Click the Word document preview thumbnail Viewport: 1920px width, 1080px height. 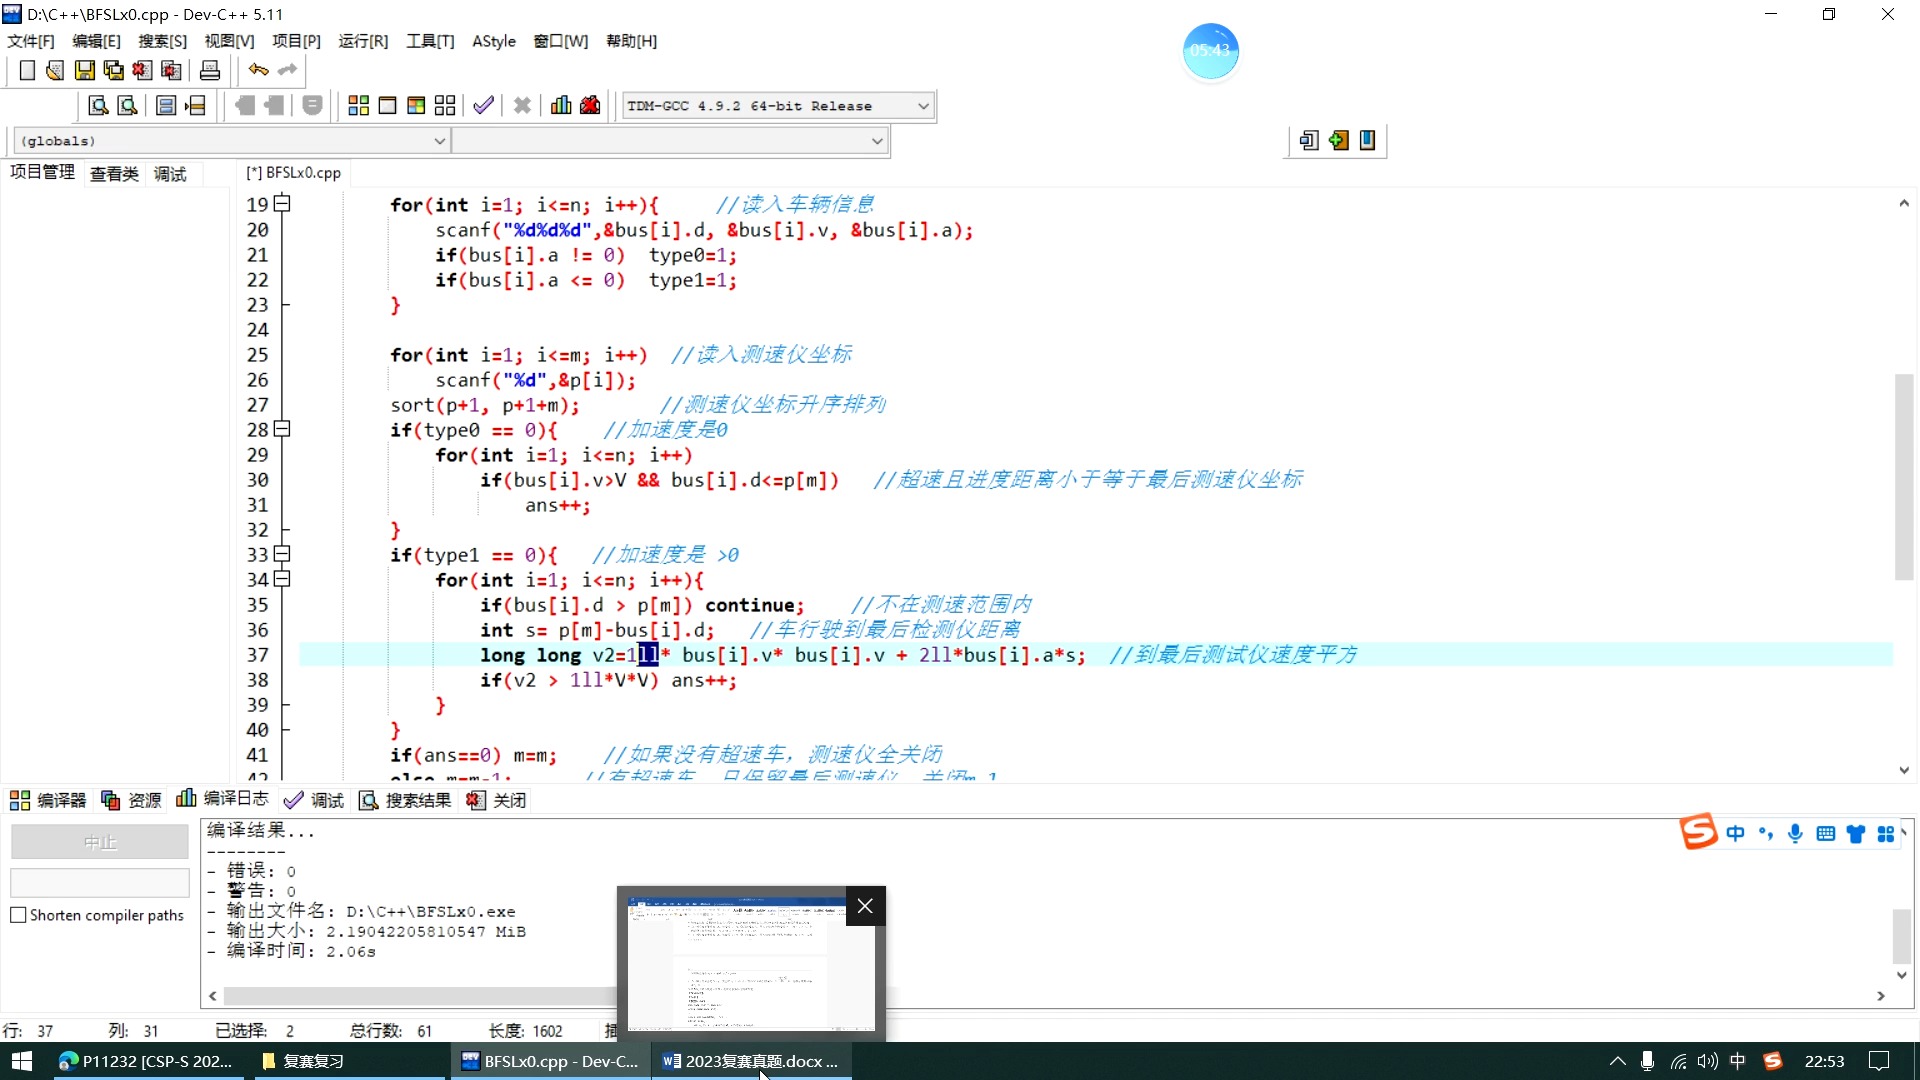(751, 964)
